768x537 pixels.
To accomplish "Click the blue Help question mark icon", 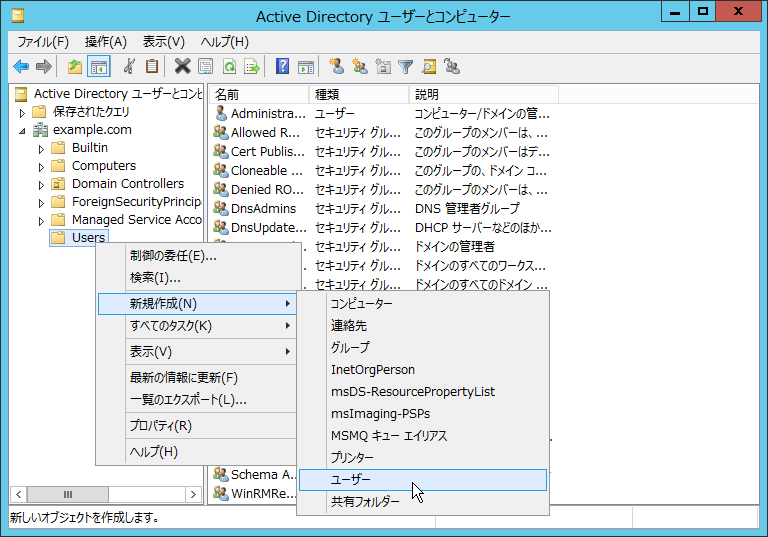I will click(283, 66).
